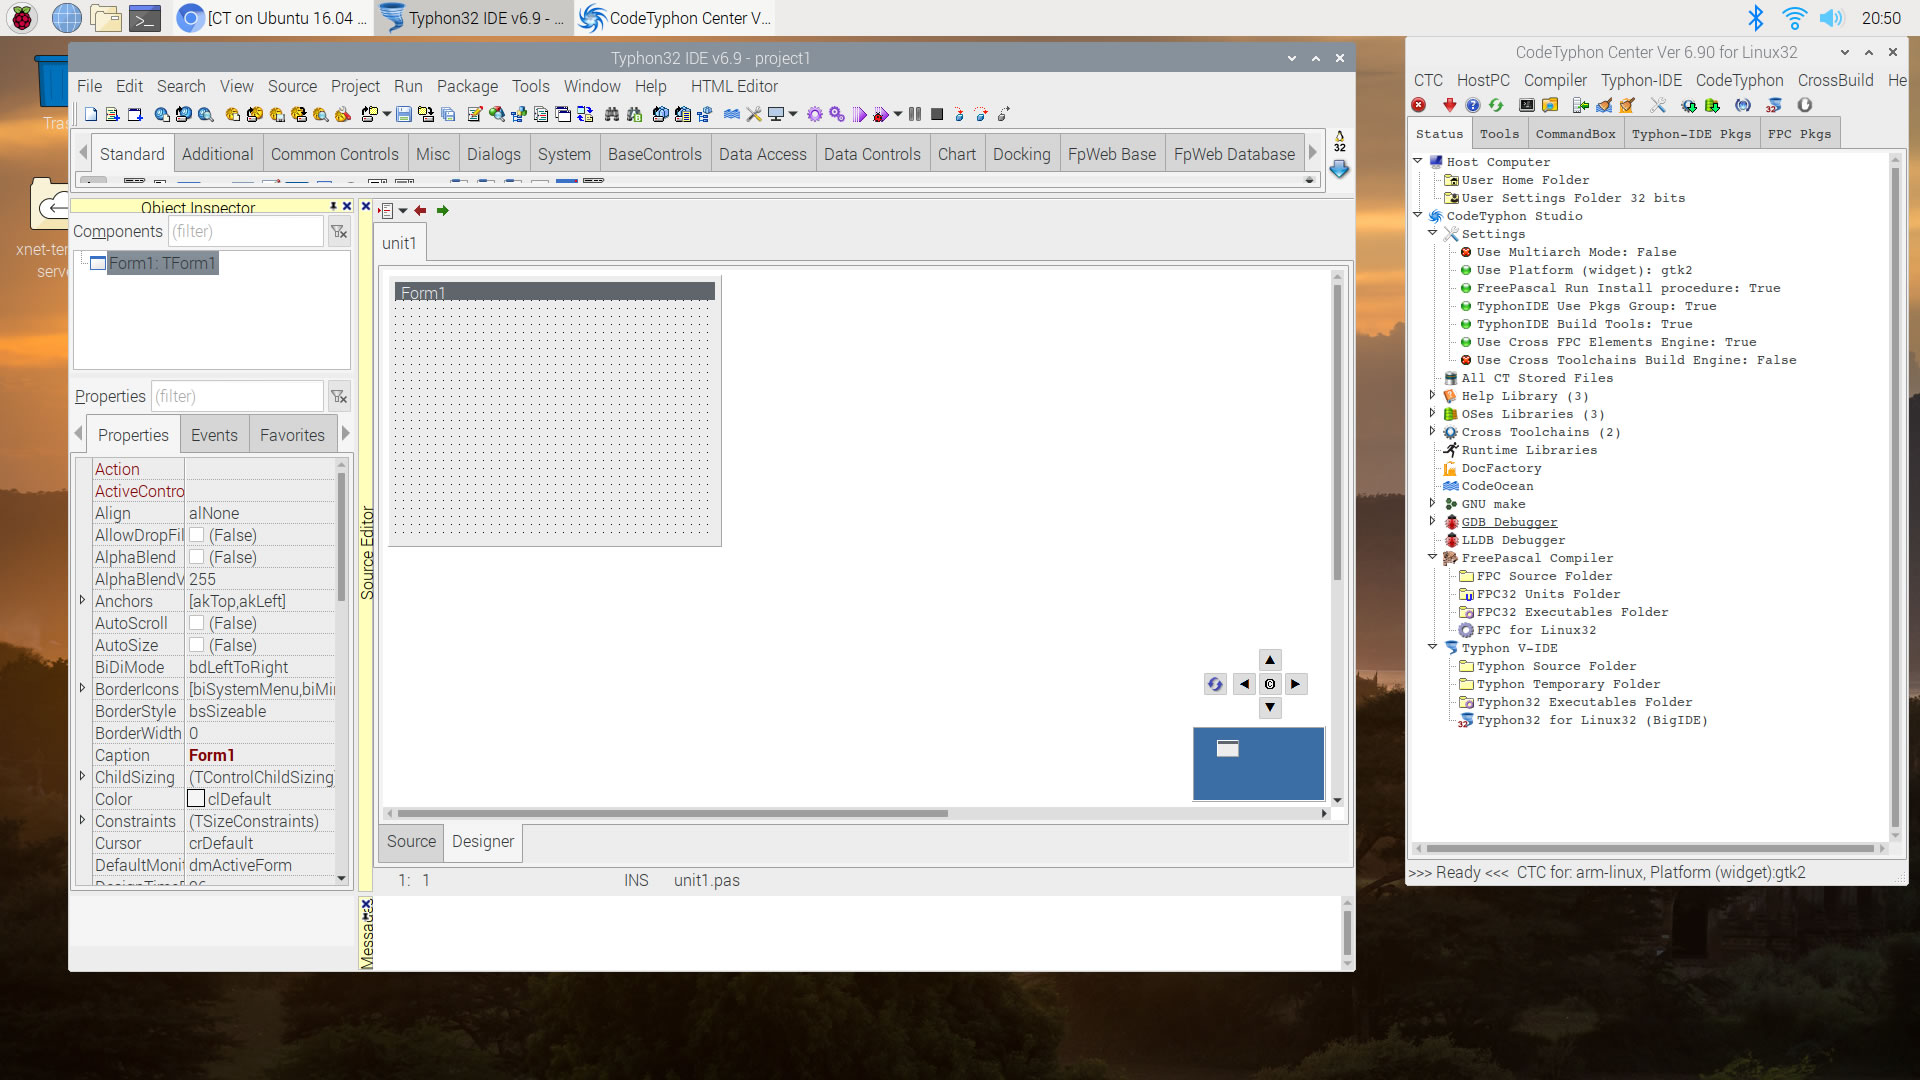Click the green forward arrow in editor toolbar

coord(443,211)
